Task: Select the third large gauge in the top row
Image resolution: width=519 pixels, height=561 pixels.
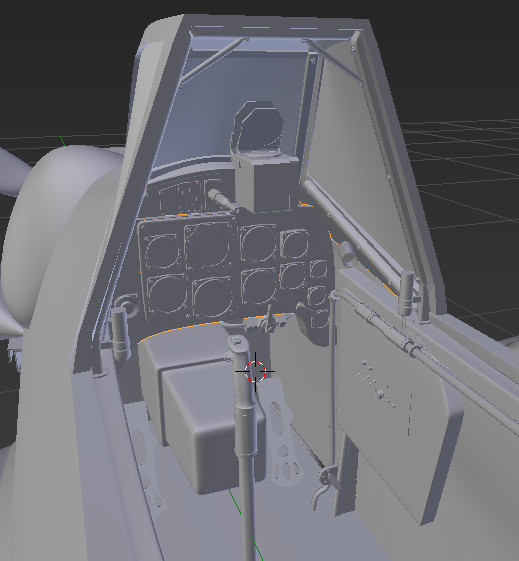Action: [258, 243]
